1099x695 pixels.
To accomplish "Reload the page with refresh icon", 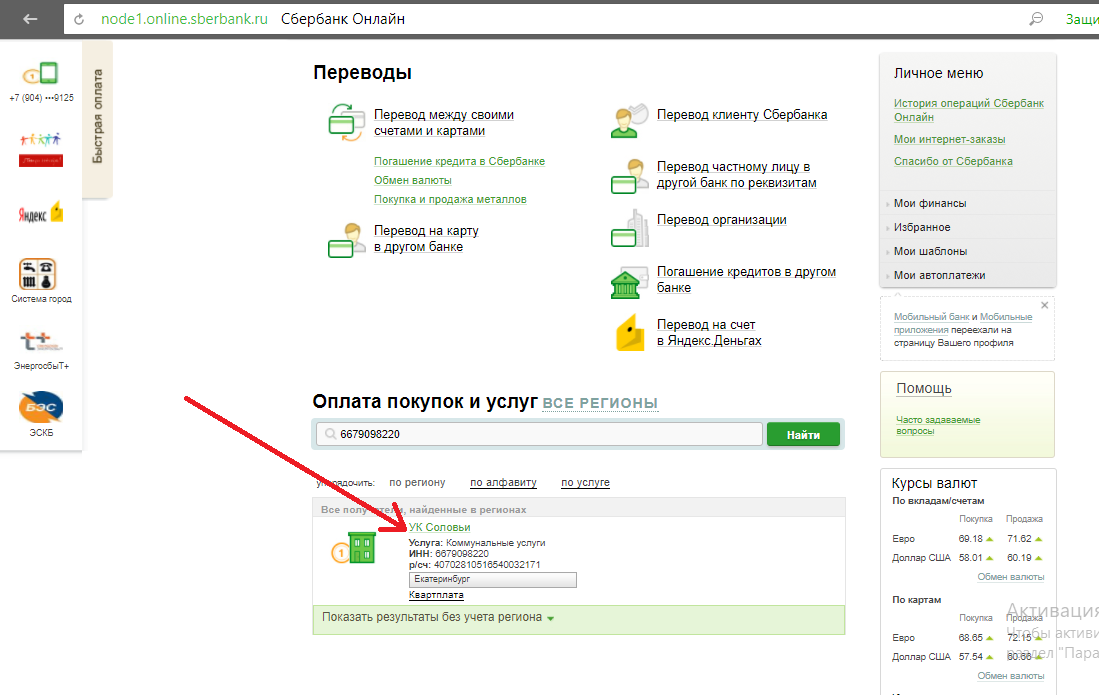I will [78, 20].
